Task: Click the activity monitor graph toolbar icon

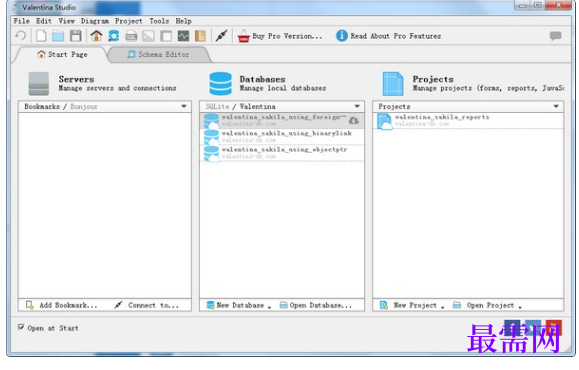Action: click(183, 36)
